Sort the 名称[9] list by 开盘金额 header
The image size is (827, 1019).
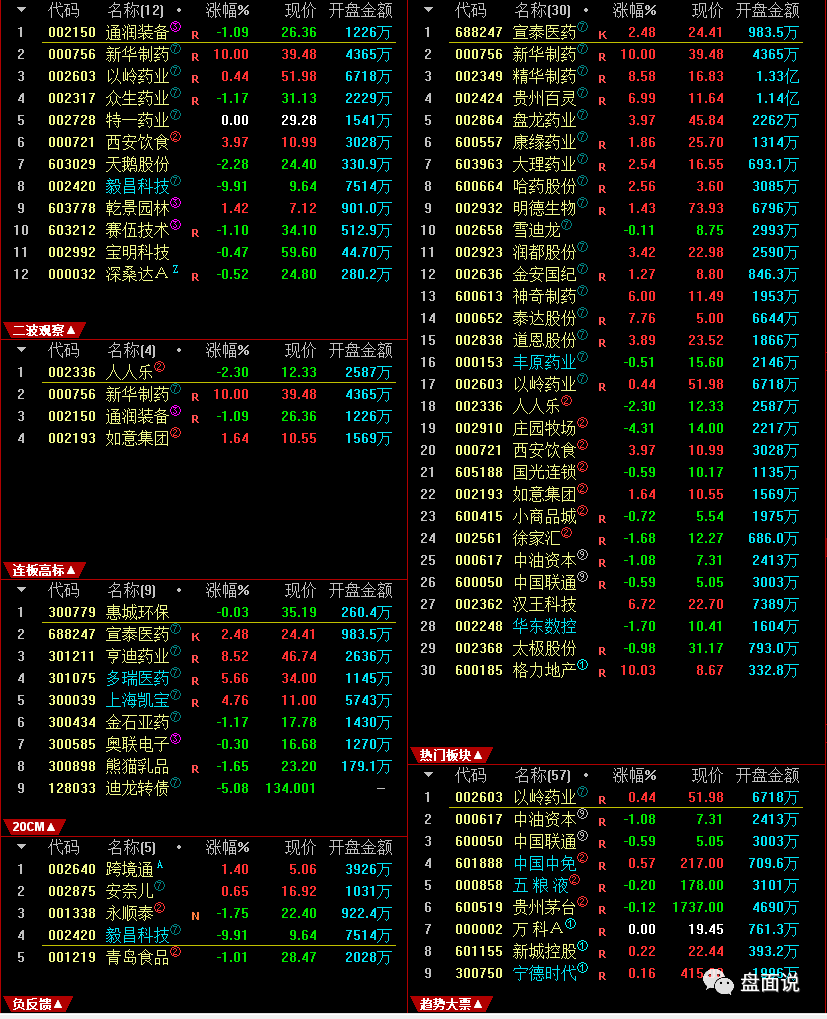361,590
